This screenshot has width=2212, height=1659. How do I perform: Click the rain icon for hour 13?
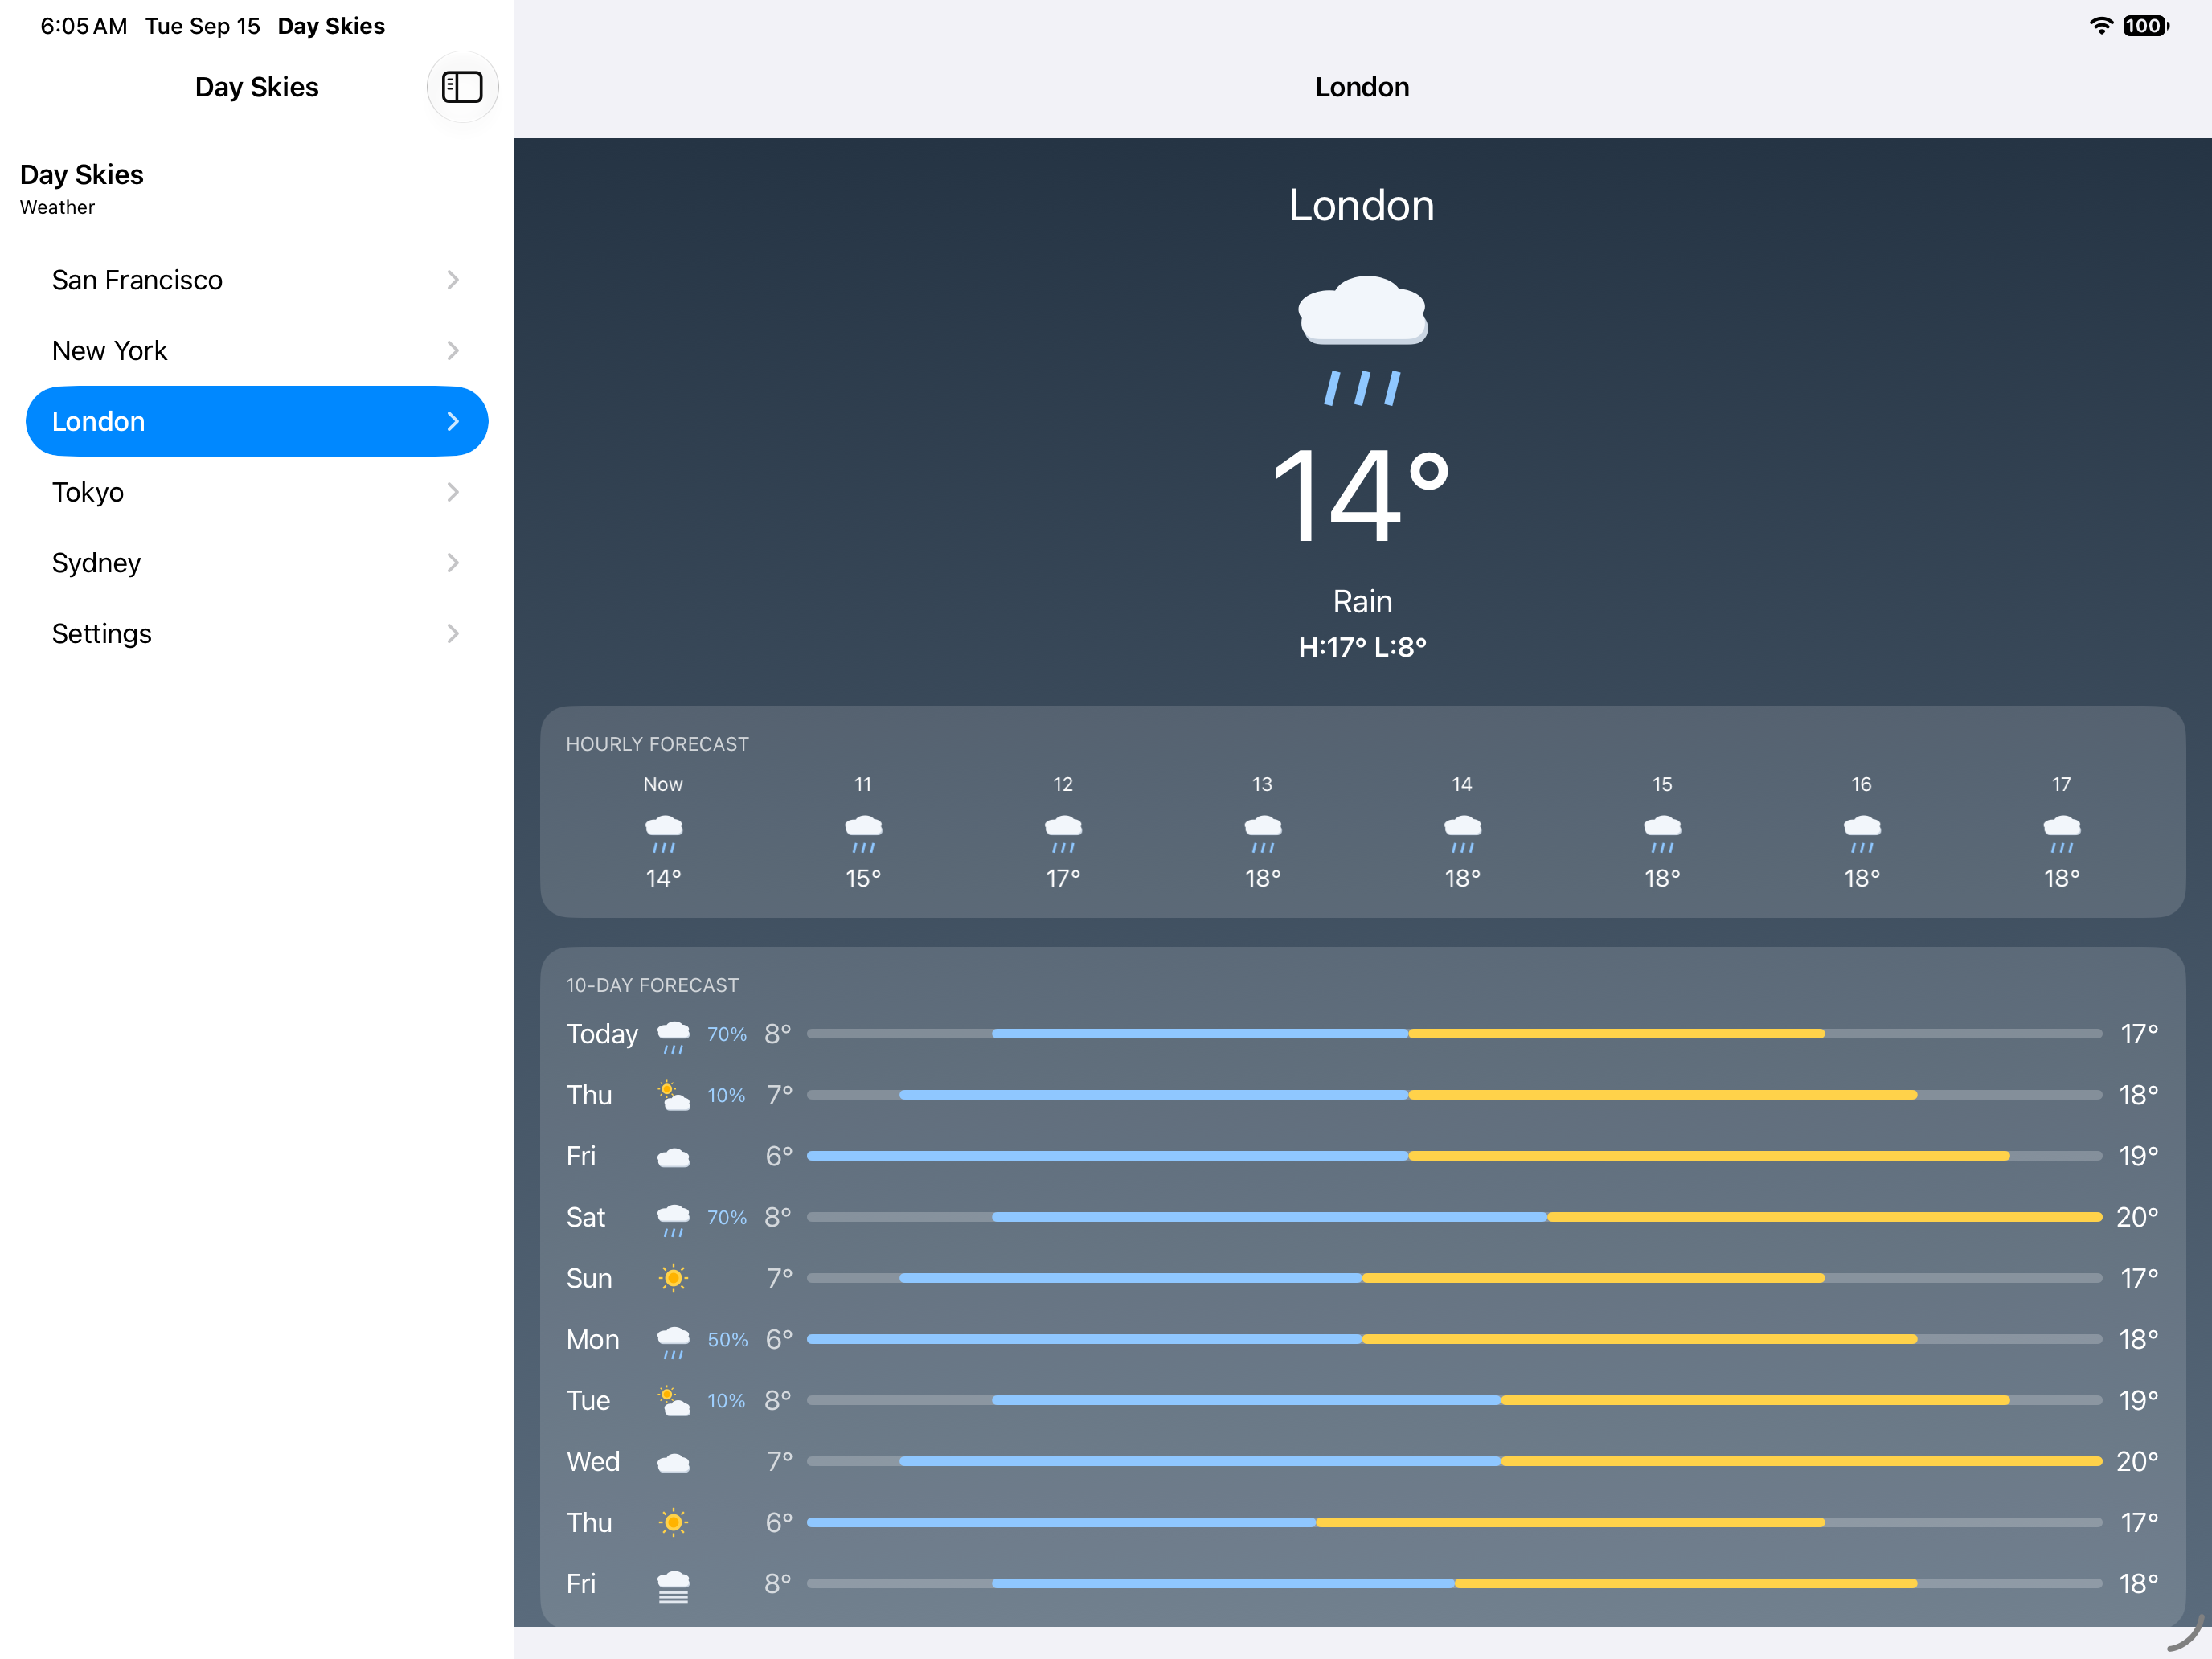point(1263,834)
